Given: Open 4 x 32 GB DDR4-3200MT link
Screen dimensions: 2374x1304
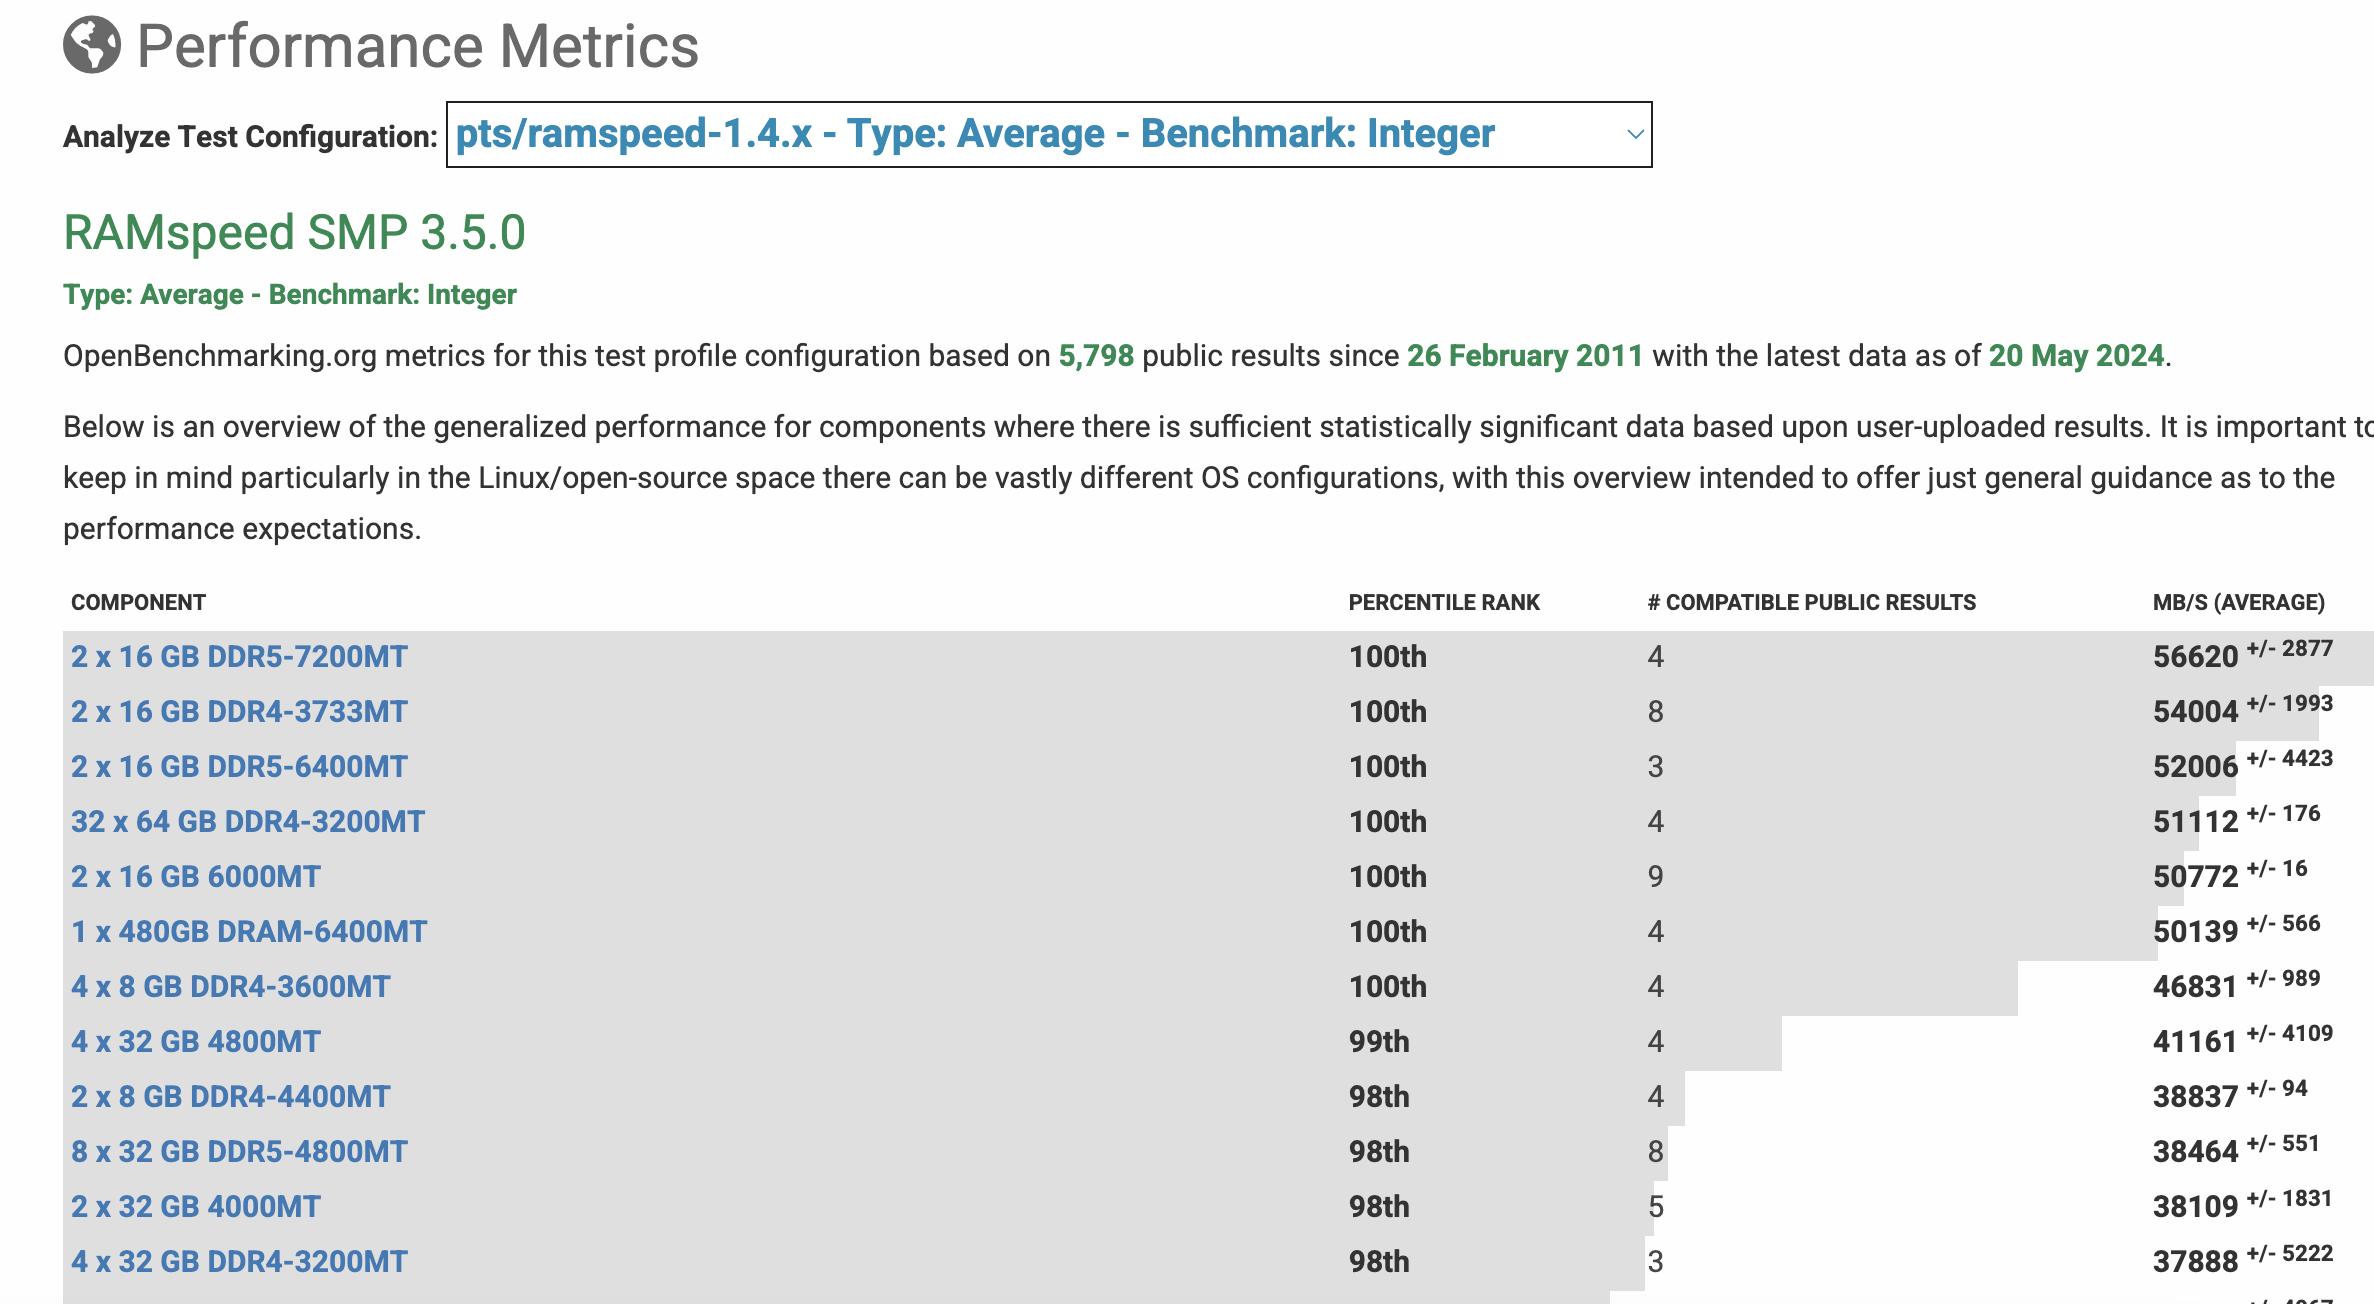Looking at the screenshot, I should point(239,1262).
